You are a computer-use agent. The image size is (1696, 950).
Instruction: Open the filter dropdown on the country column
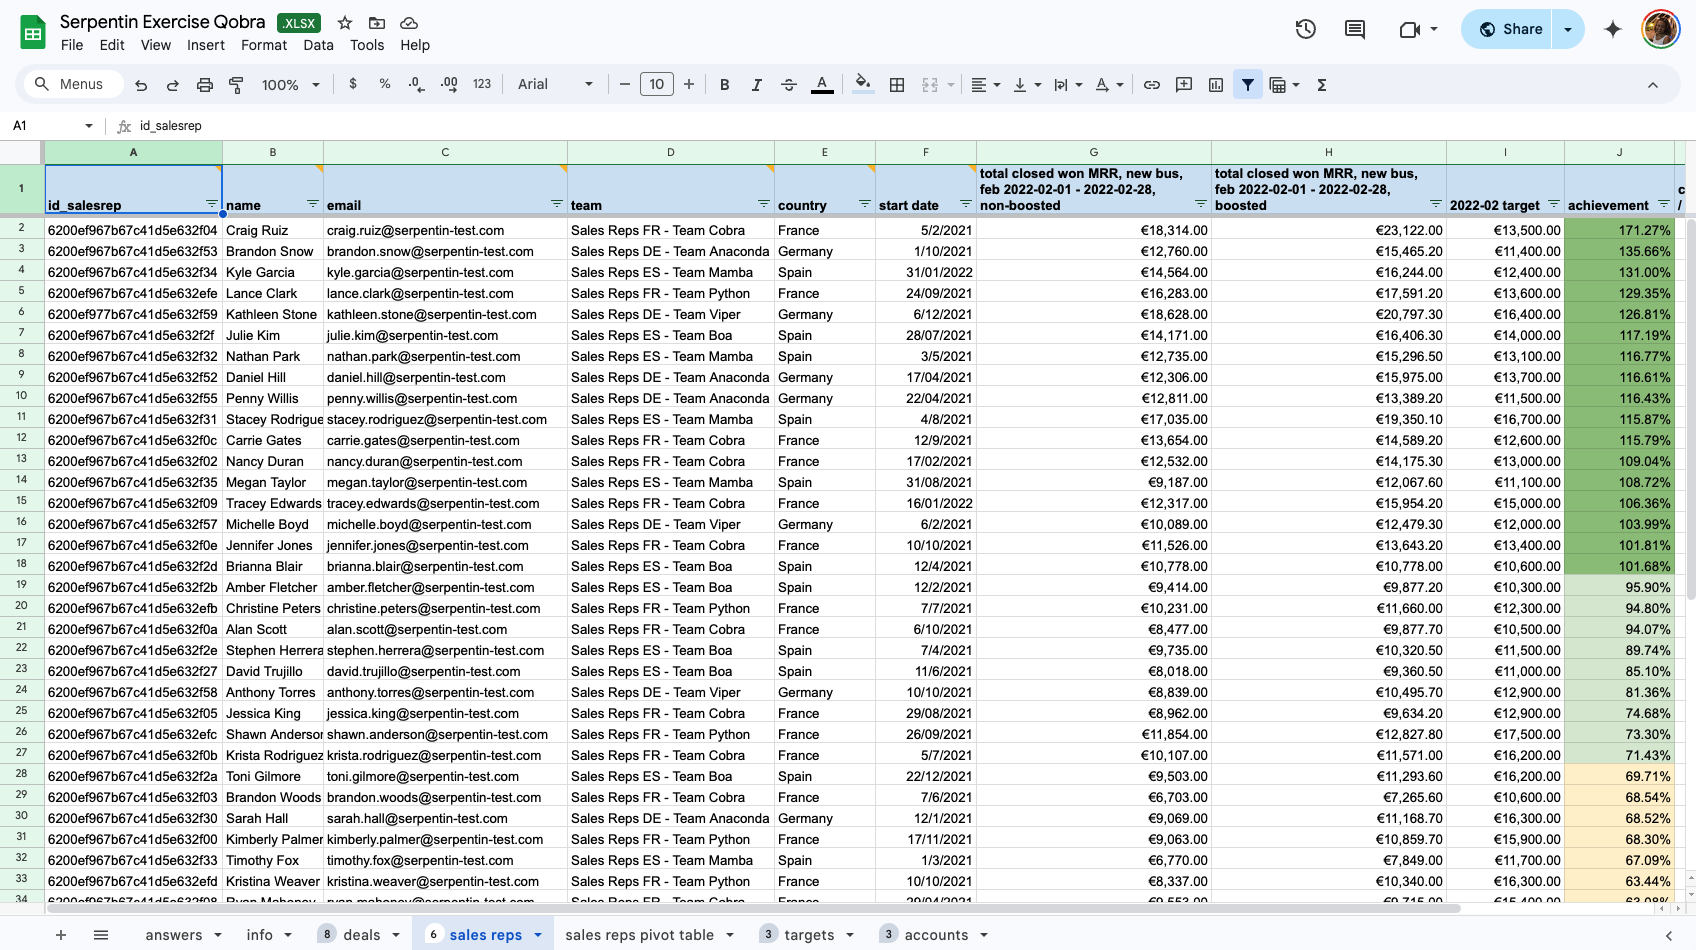click(x=864, y=204)
